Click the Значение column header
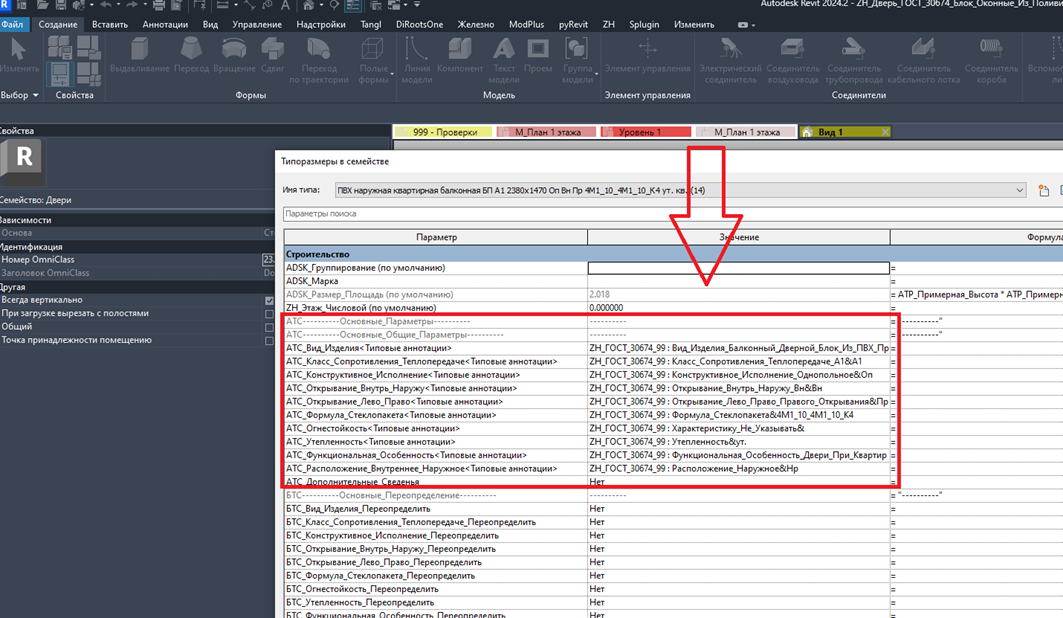 point(739,237)
